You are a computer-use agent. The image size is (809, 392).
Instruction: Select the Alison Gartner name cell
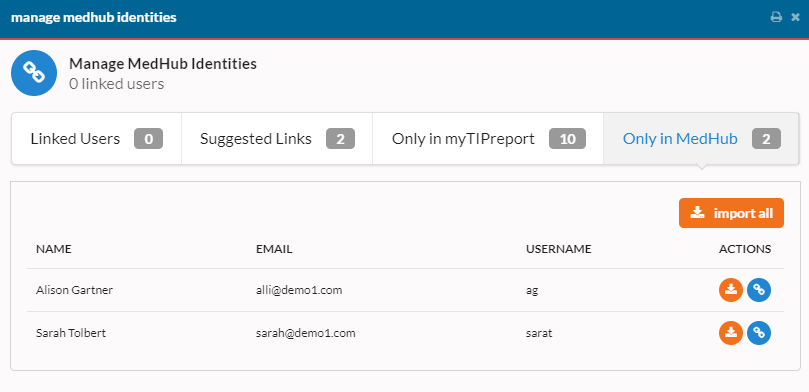pyautogui.click(x=74, y=290)
